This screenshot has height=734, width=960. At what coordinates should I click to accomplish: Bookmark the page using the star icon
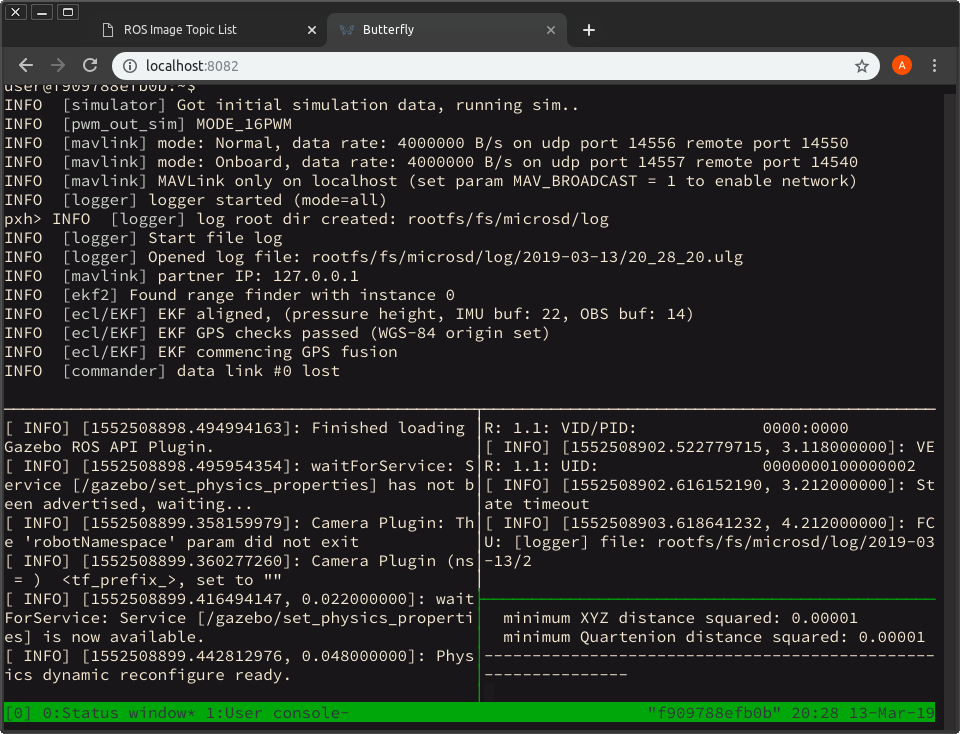pyautogui.click(x=861, y=65)
